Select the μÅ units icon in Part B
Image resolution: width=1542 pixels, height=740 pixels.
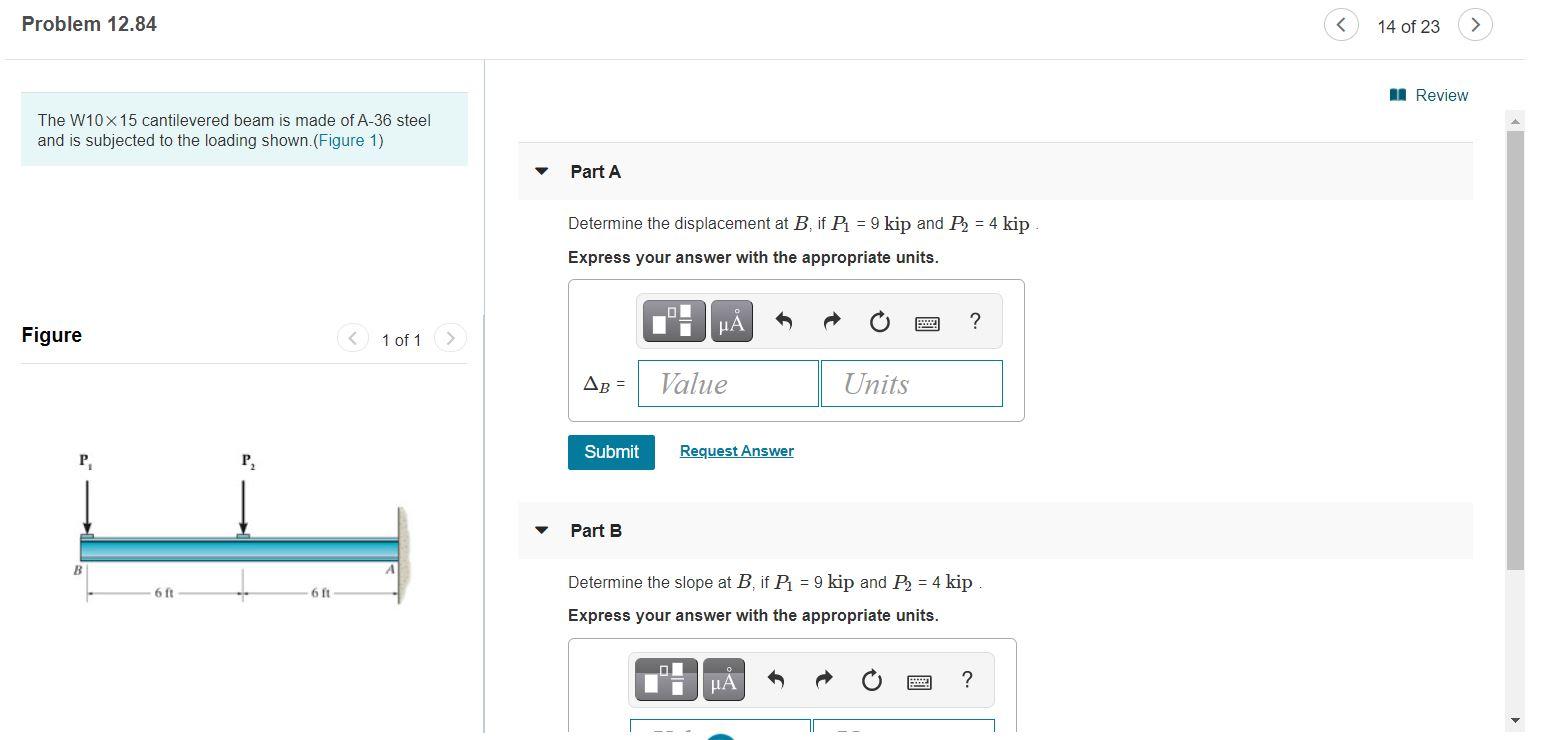[x=723, y=679]
